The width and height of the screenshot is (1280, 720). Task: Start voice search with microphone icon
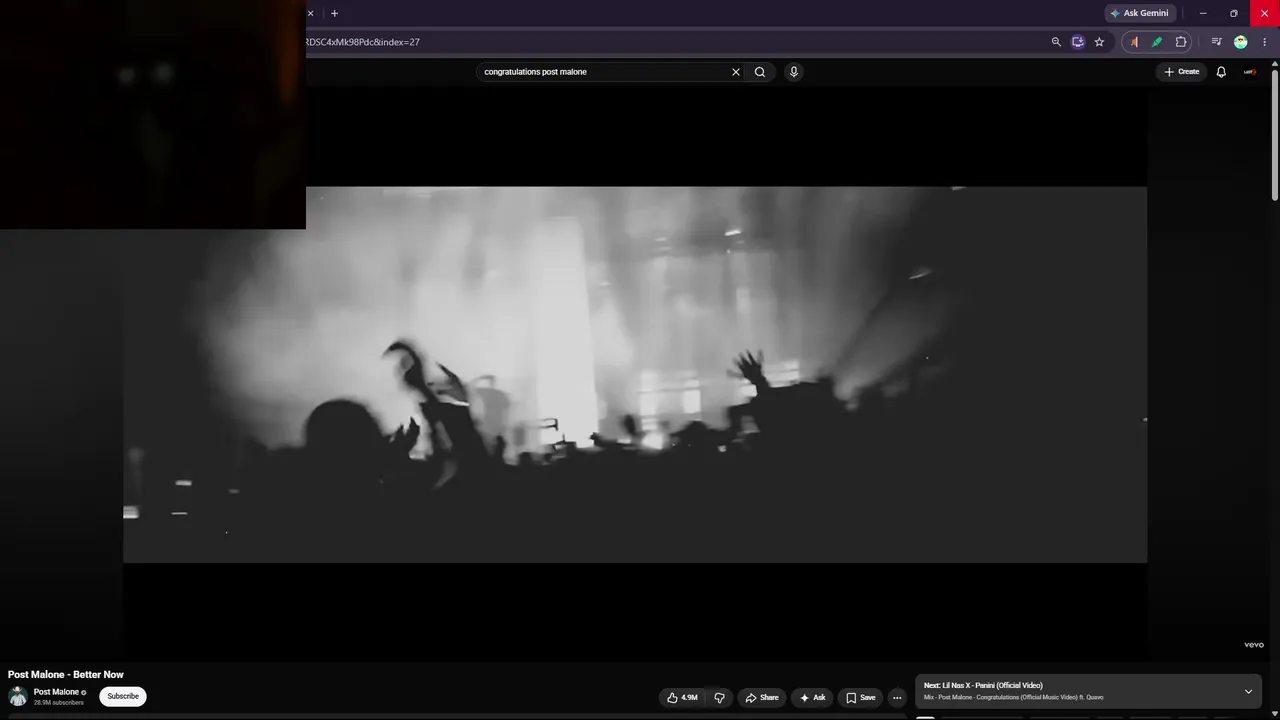794,72
